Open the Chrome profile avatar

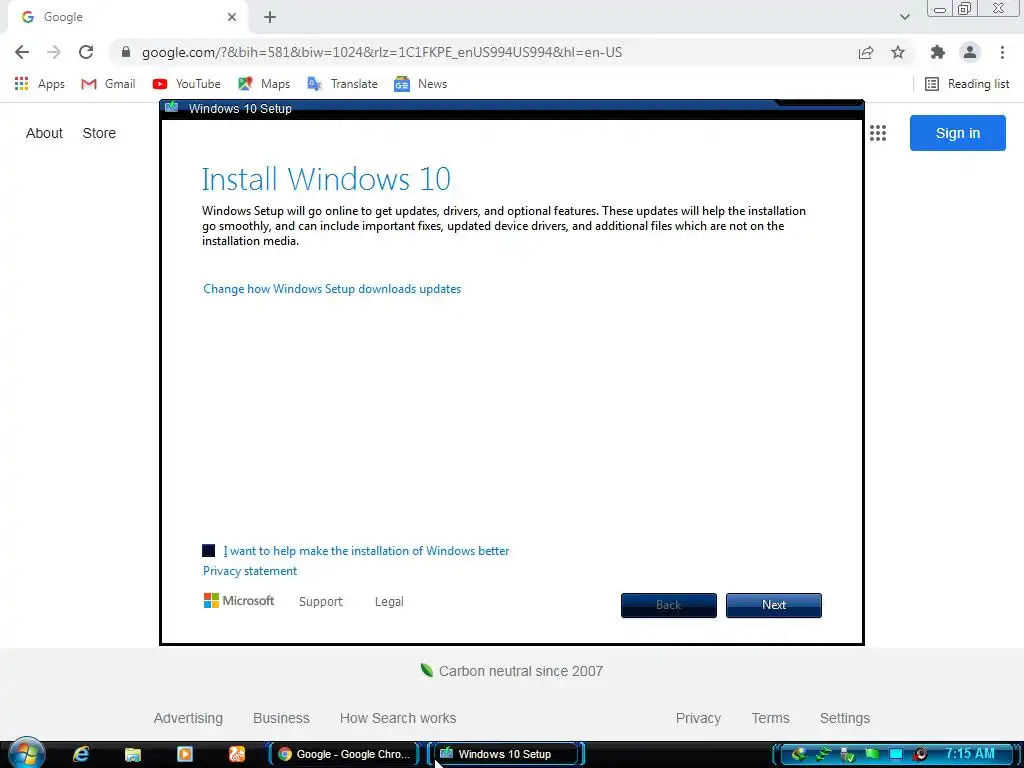point(970,52)
